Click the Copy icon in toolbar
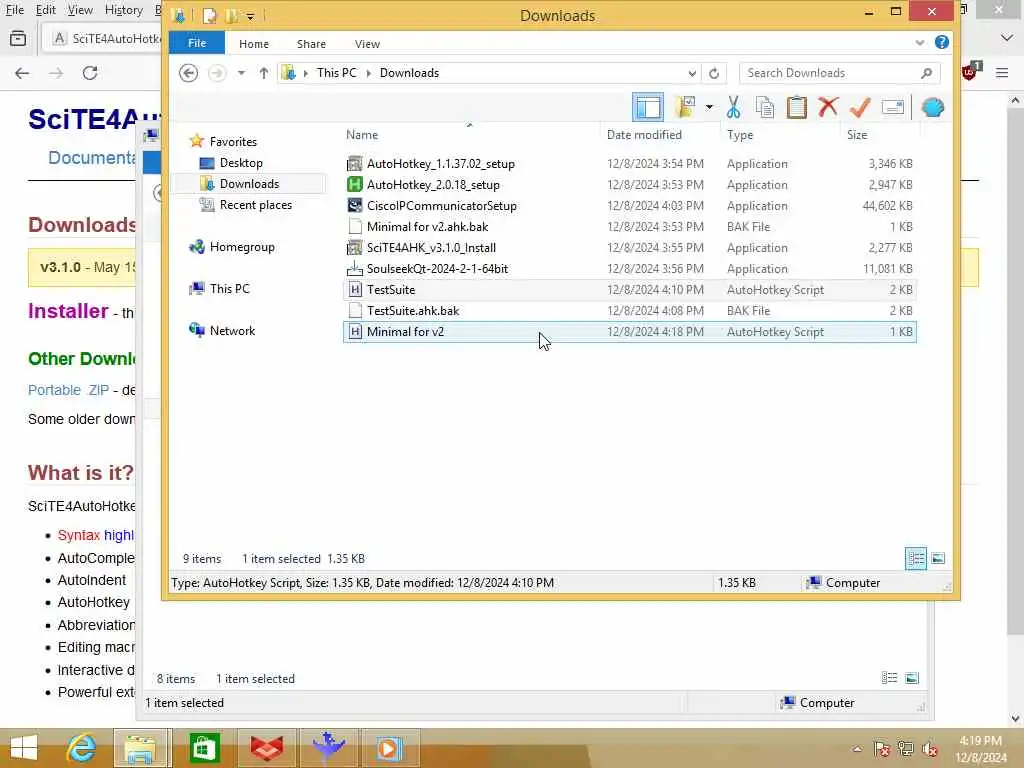This screenshot has height=768, width=1024. pos(765,107)
